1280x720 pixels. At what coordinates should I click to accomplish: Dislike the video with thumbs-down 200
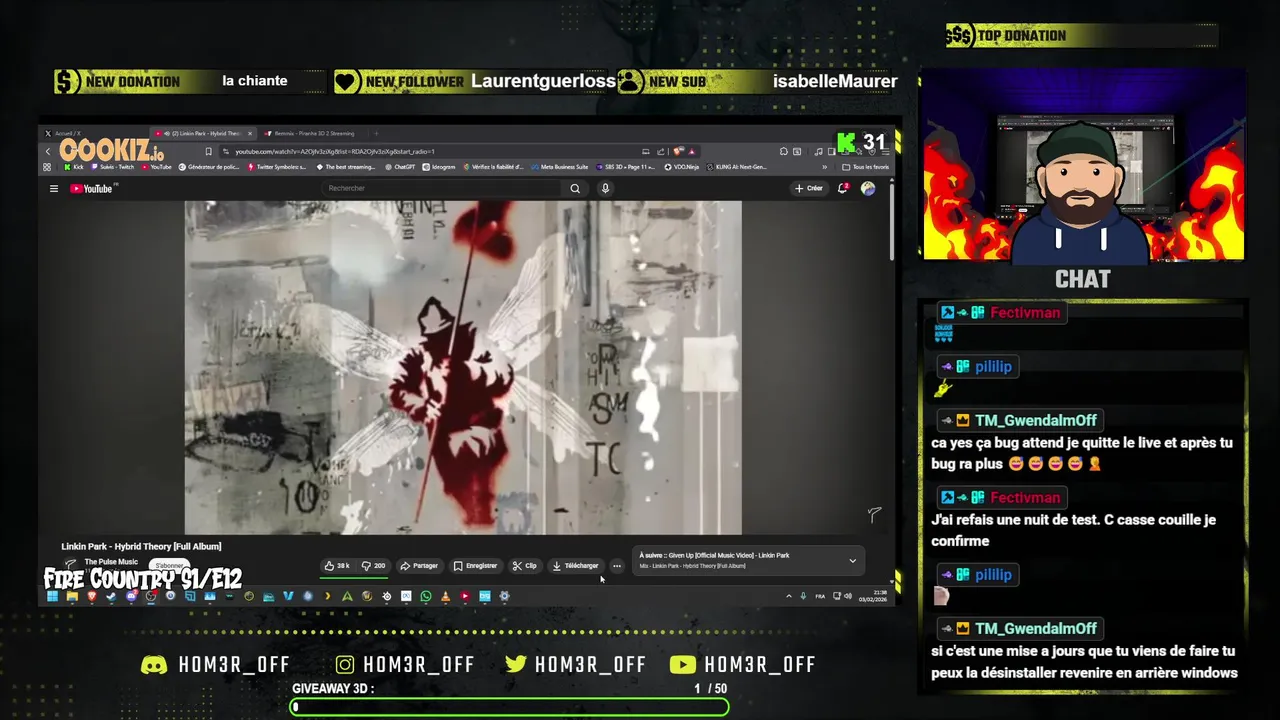click(373, 566)
